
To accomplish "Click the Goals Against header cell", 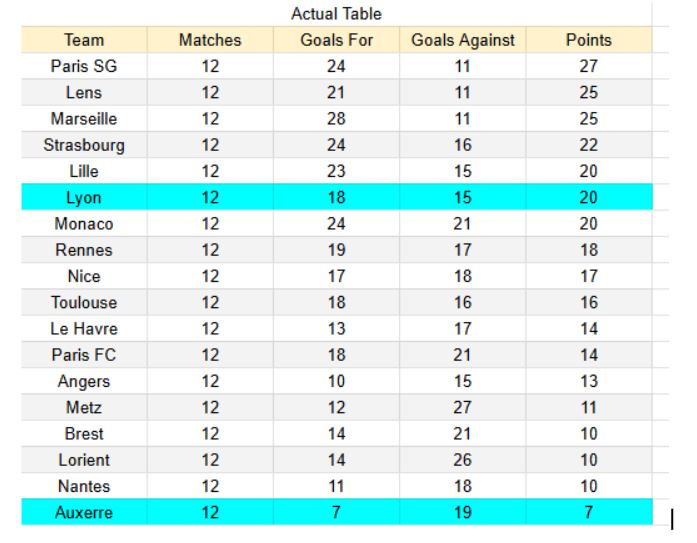I will pos(463,41).
